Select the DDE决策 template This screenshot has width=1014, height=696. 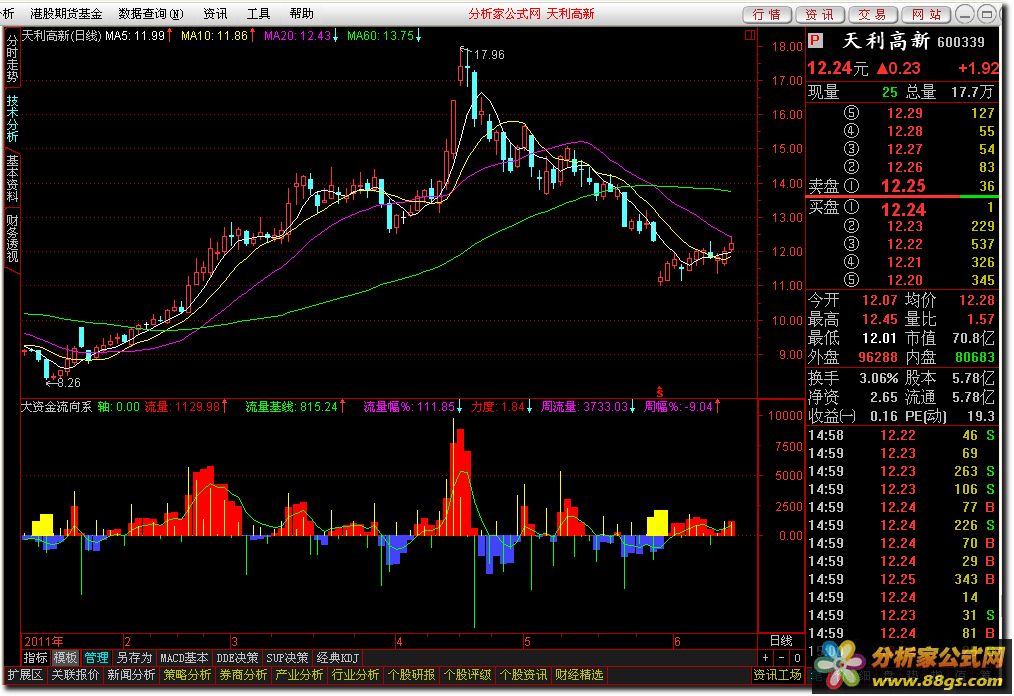[237, 658]
